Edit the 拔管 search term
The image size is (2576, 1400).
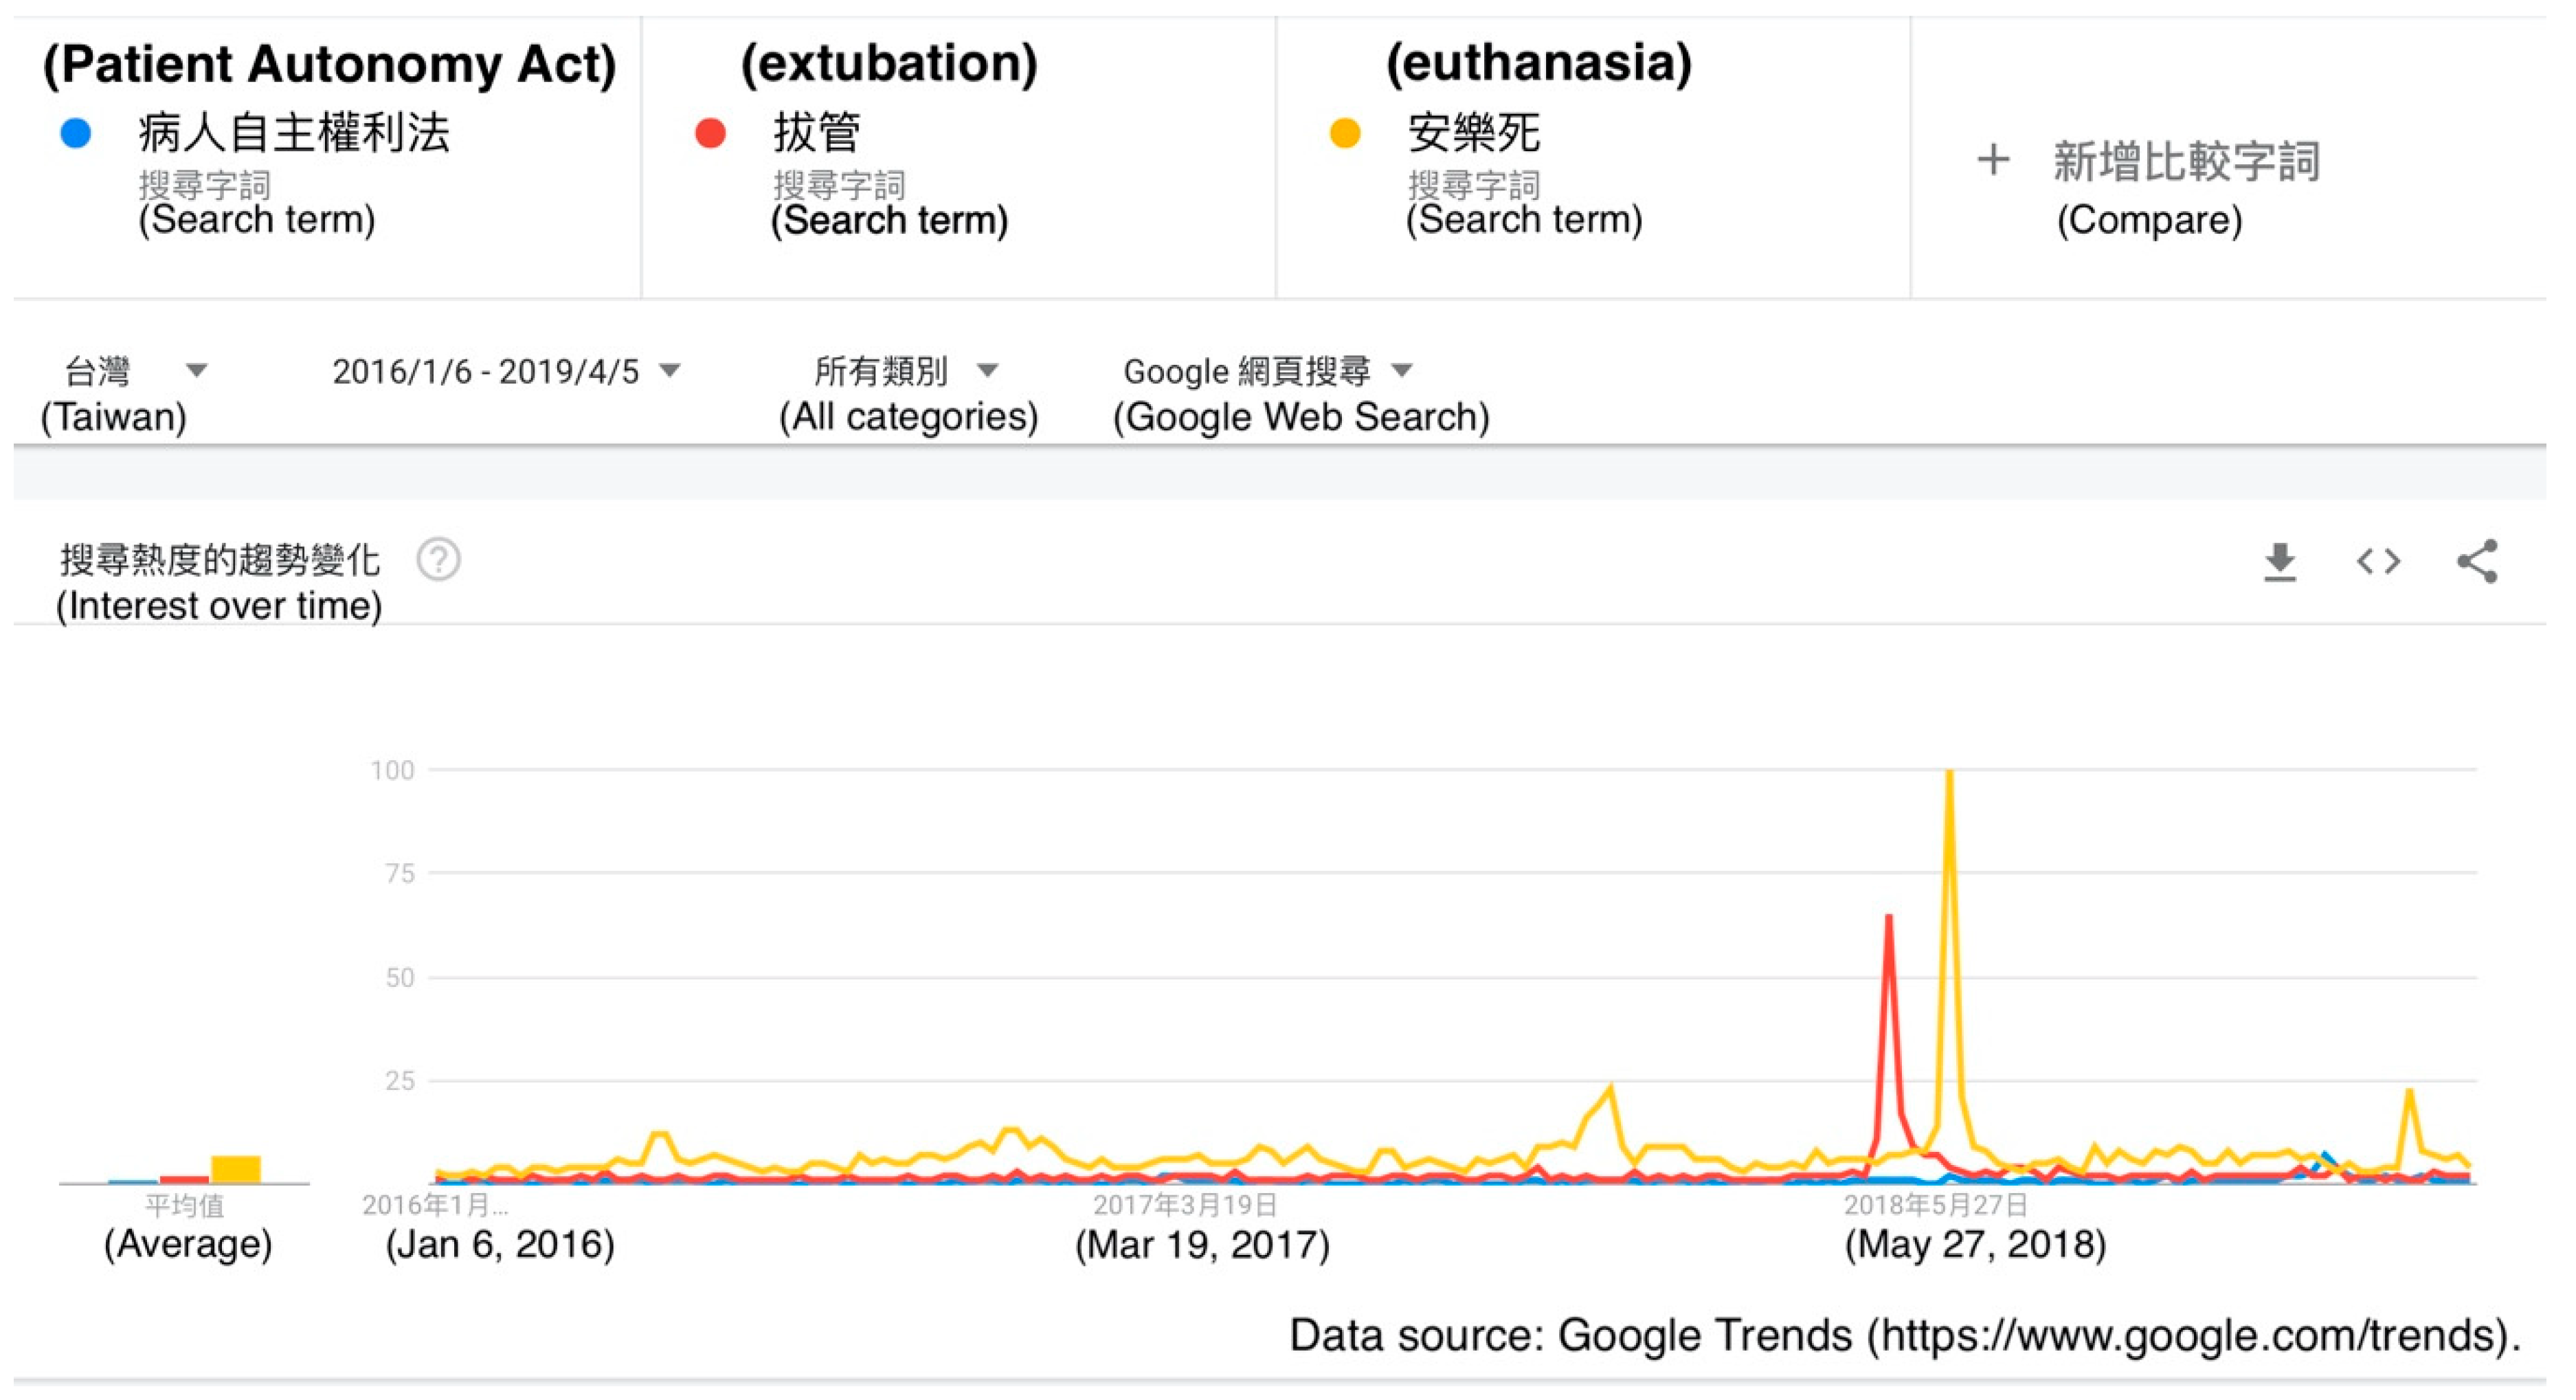(816, 133)
